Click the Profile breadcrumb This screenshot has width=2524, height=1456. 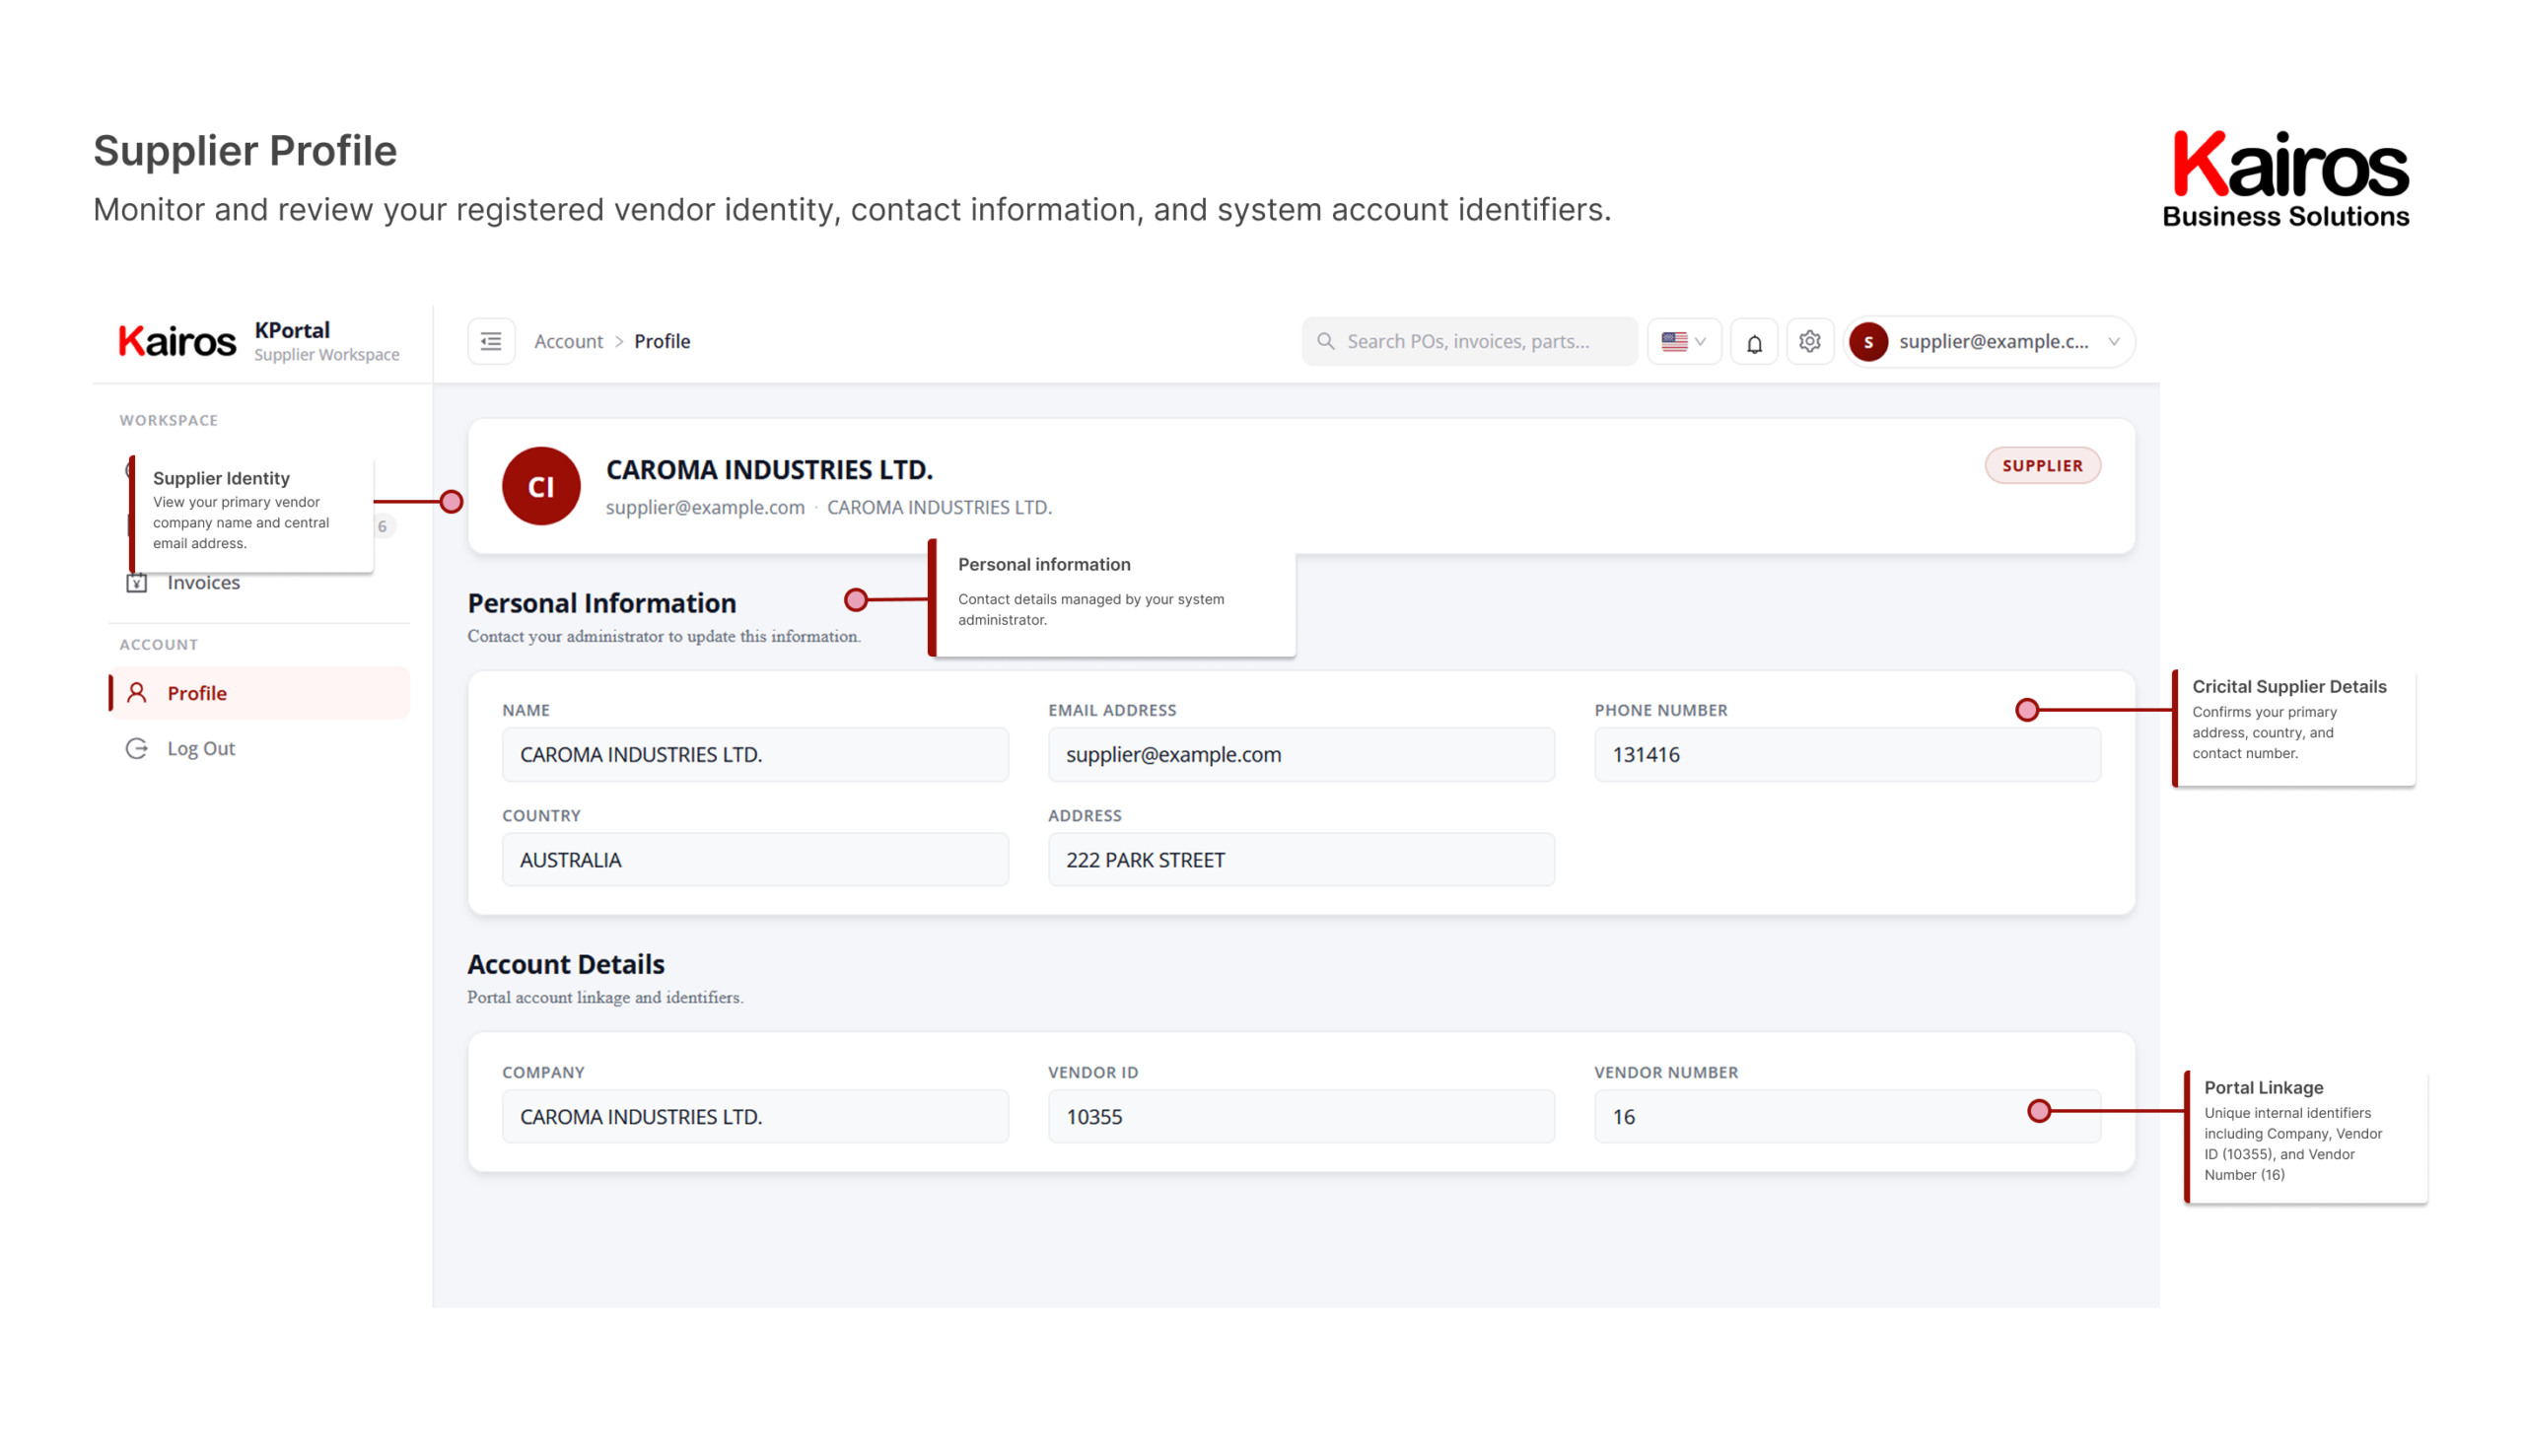tap(662, 341)
